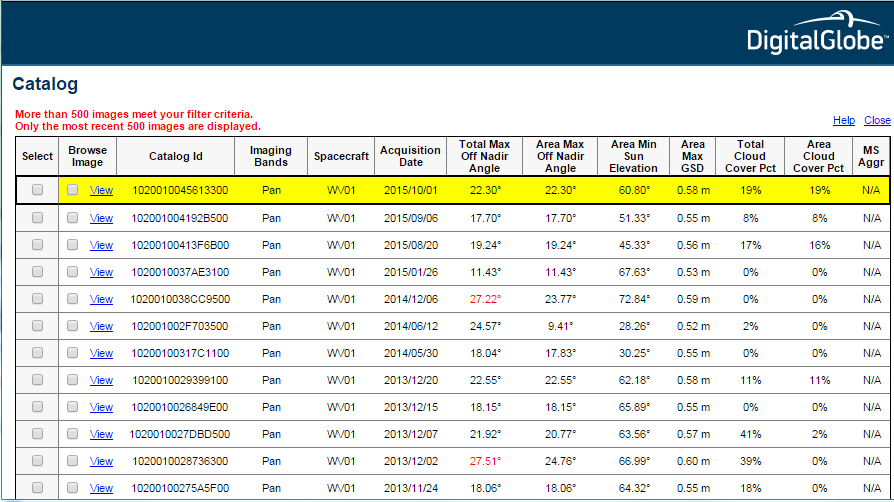894x502 pixels.
Task: Select the row checkbox for 1020010038CC9500
Action: click(38, 298)
